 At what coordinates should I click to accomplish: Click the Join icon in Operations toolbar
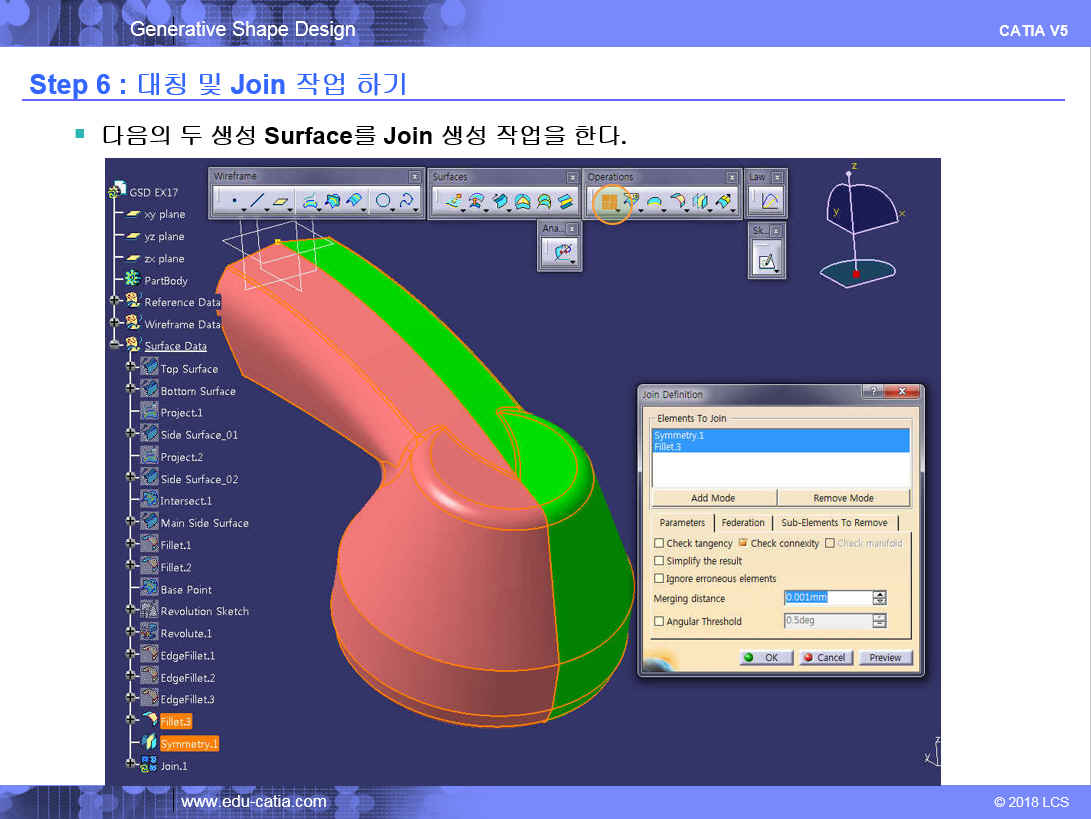click(609, 203)
